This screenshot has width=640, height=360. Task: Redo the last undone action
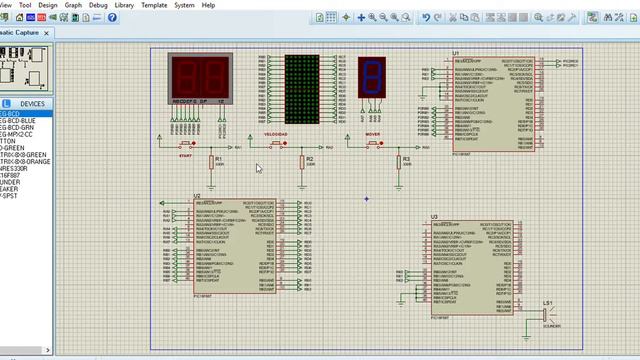(438, 18)
